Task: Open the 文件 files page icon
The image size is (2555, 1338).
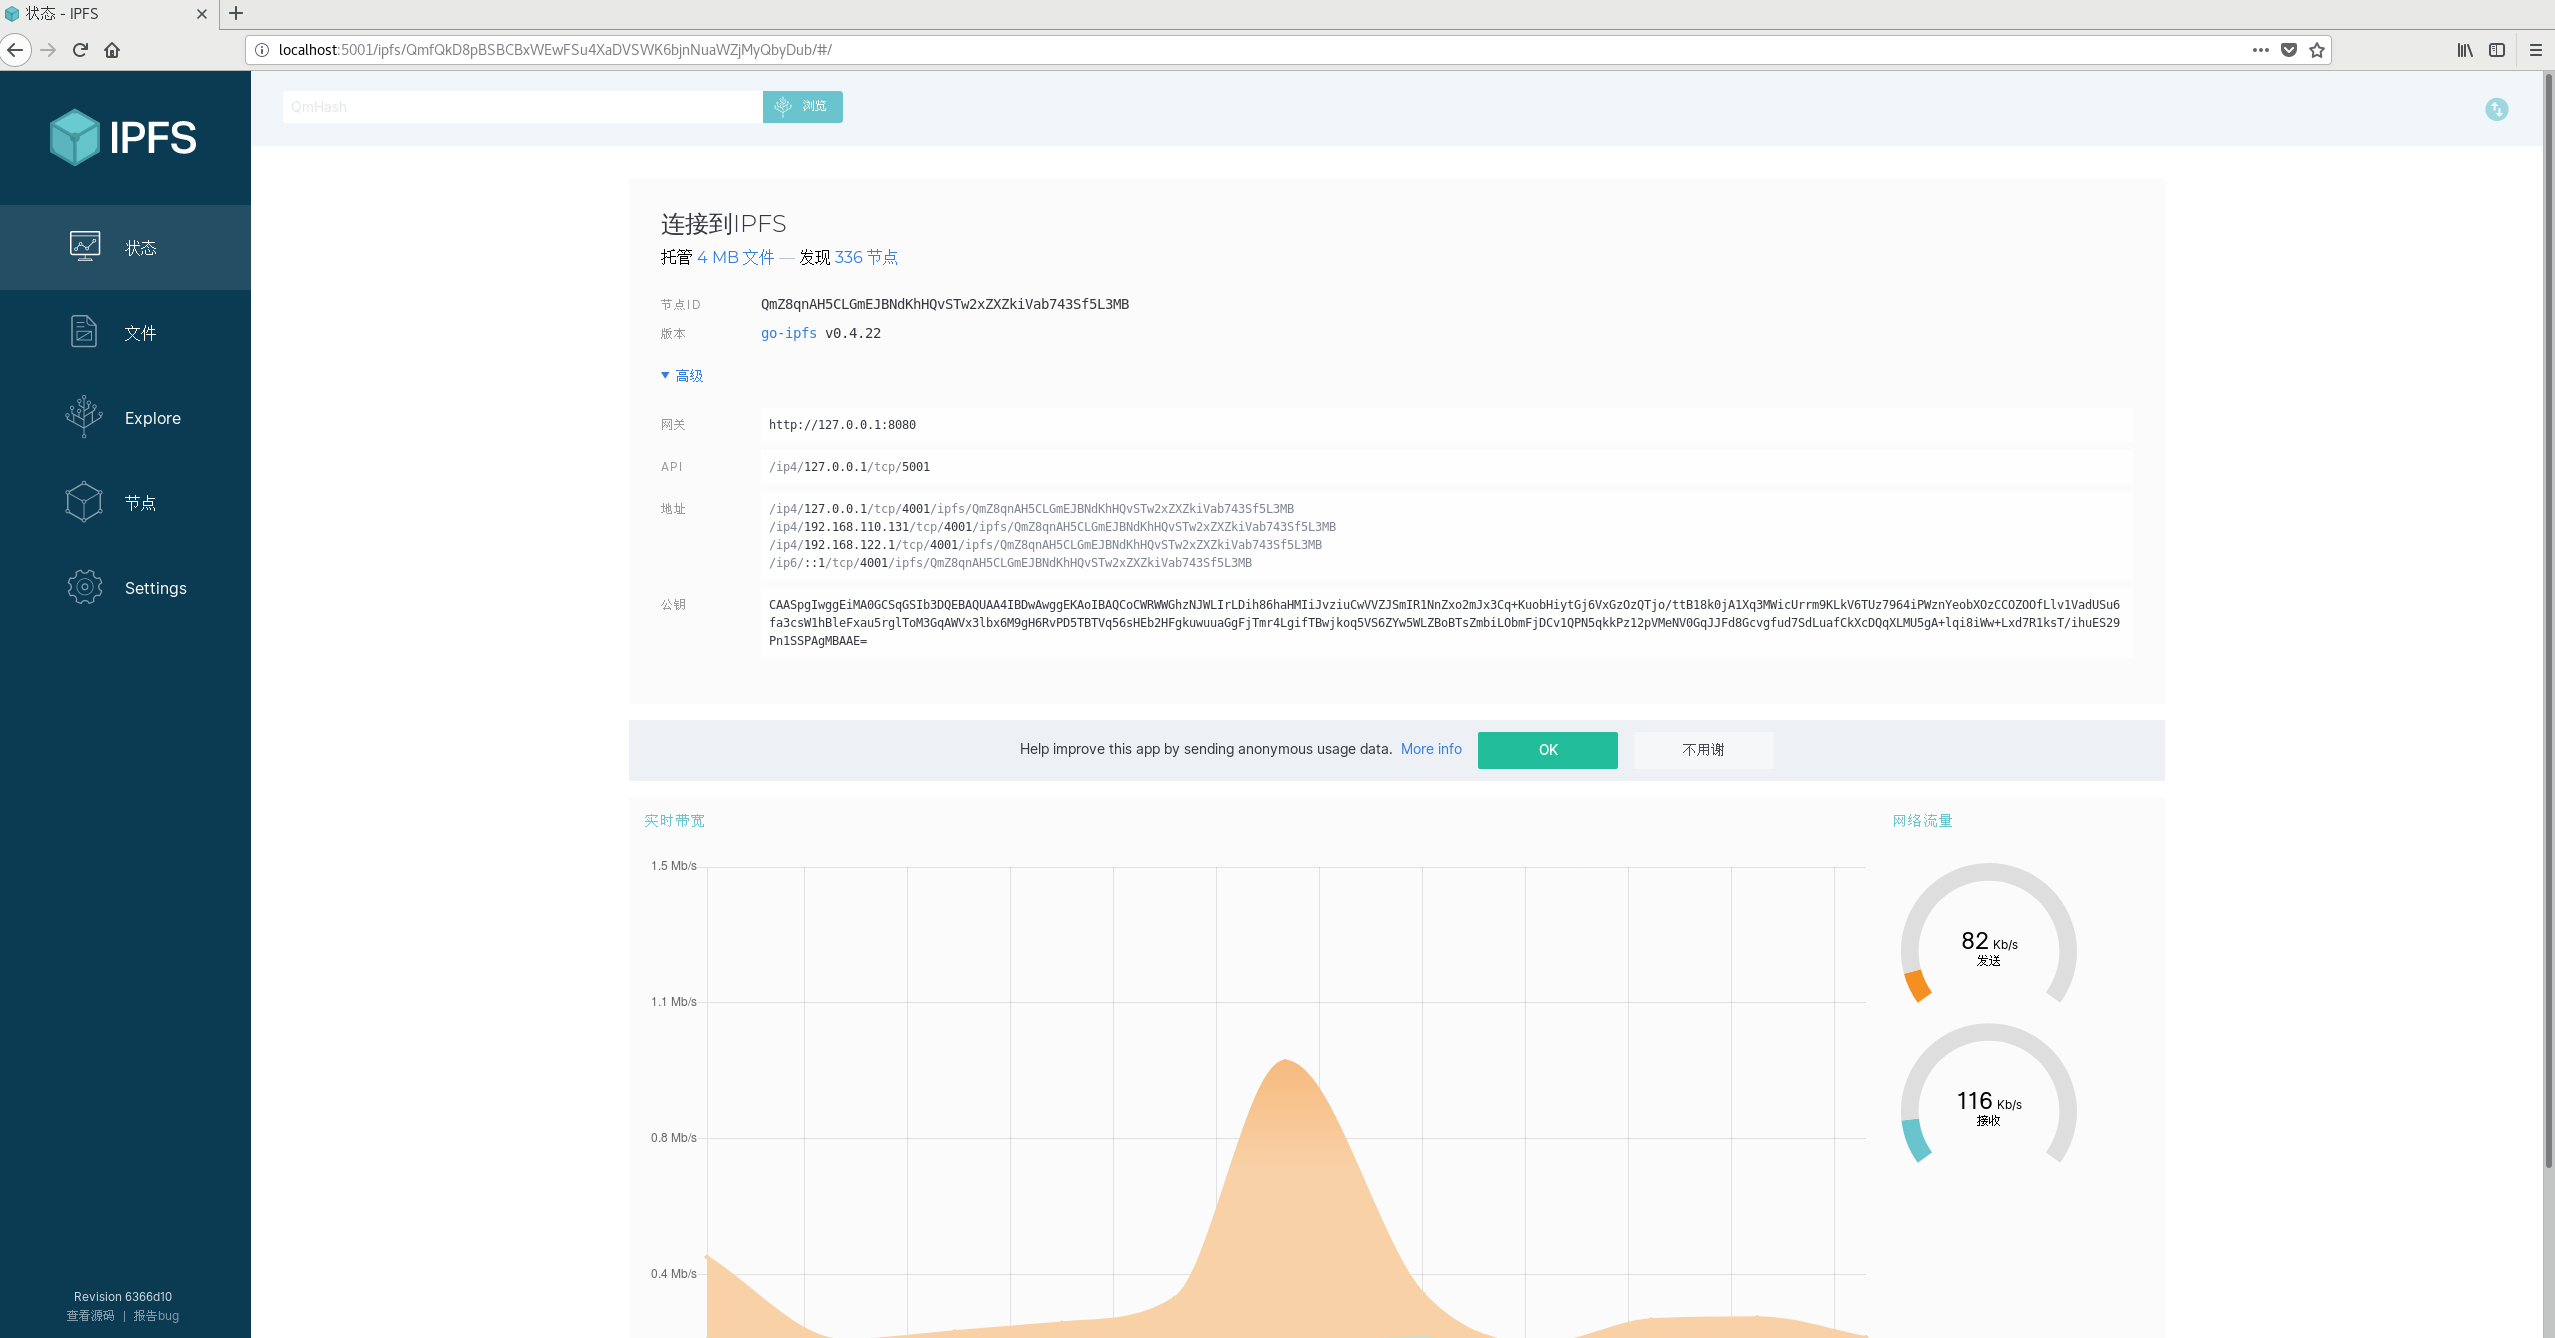Action: [x=84, y=331]
